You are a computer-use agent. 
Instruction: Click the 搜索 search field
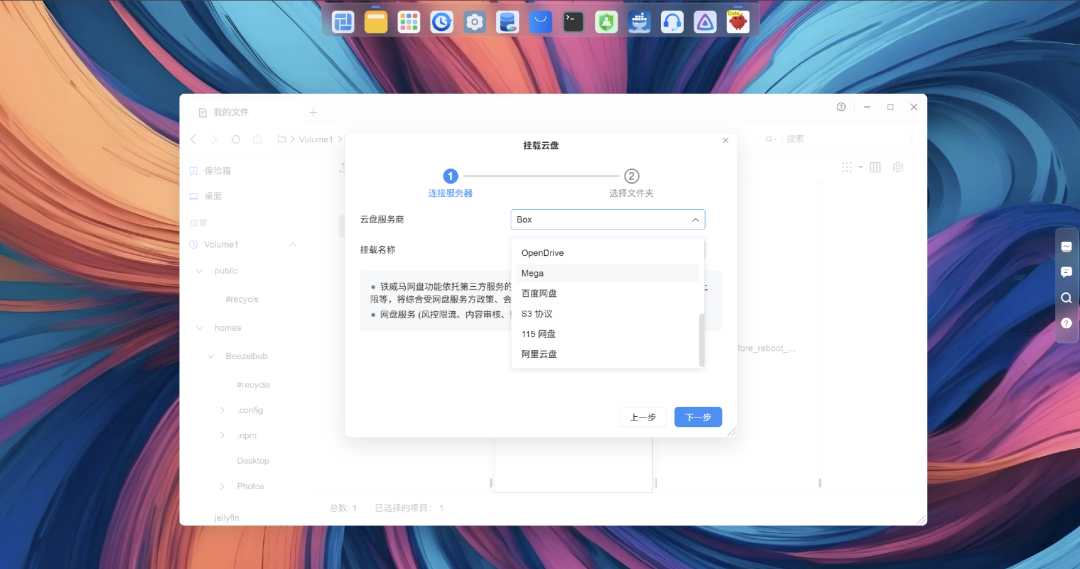pos(835,139)
